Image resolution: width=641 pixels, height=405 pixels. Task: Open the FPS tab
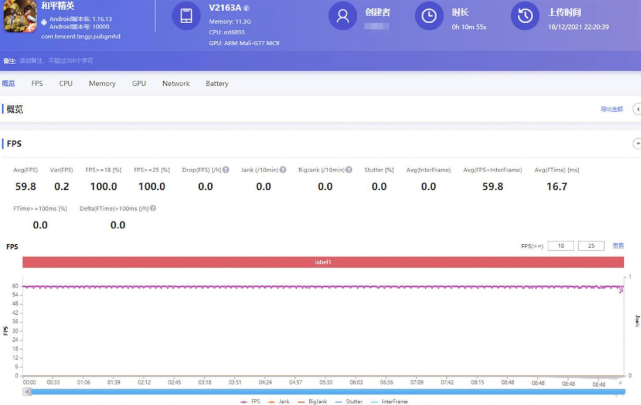click(37, 84)
